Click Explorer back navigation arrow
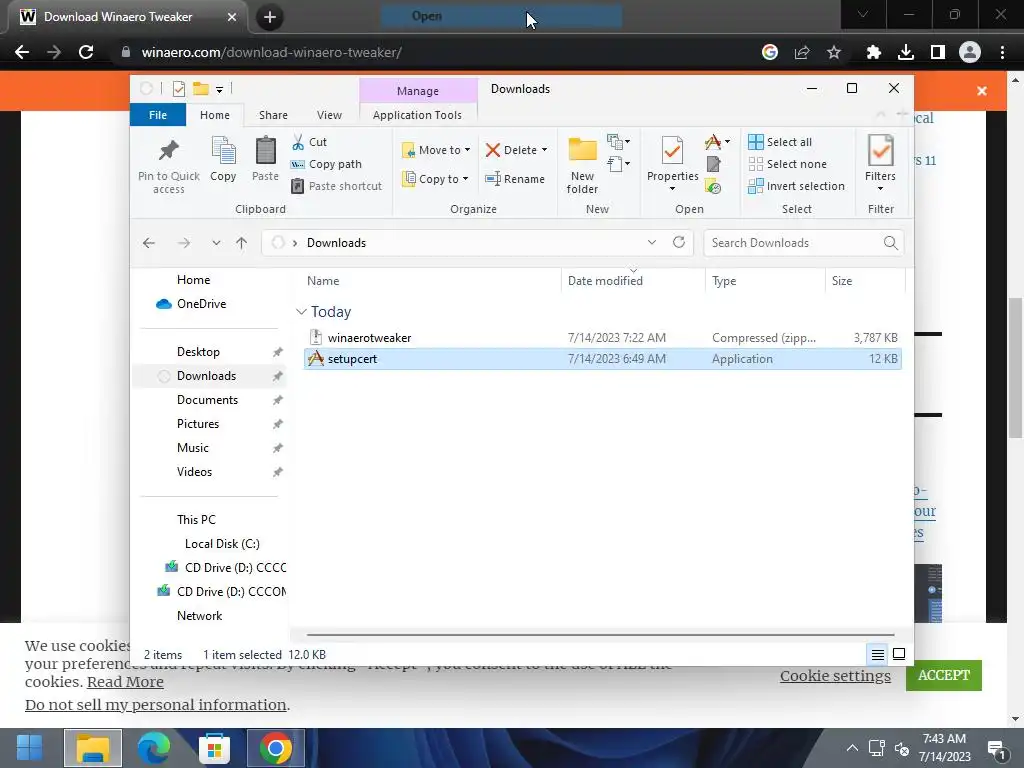 click(x=149, y=243)
